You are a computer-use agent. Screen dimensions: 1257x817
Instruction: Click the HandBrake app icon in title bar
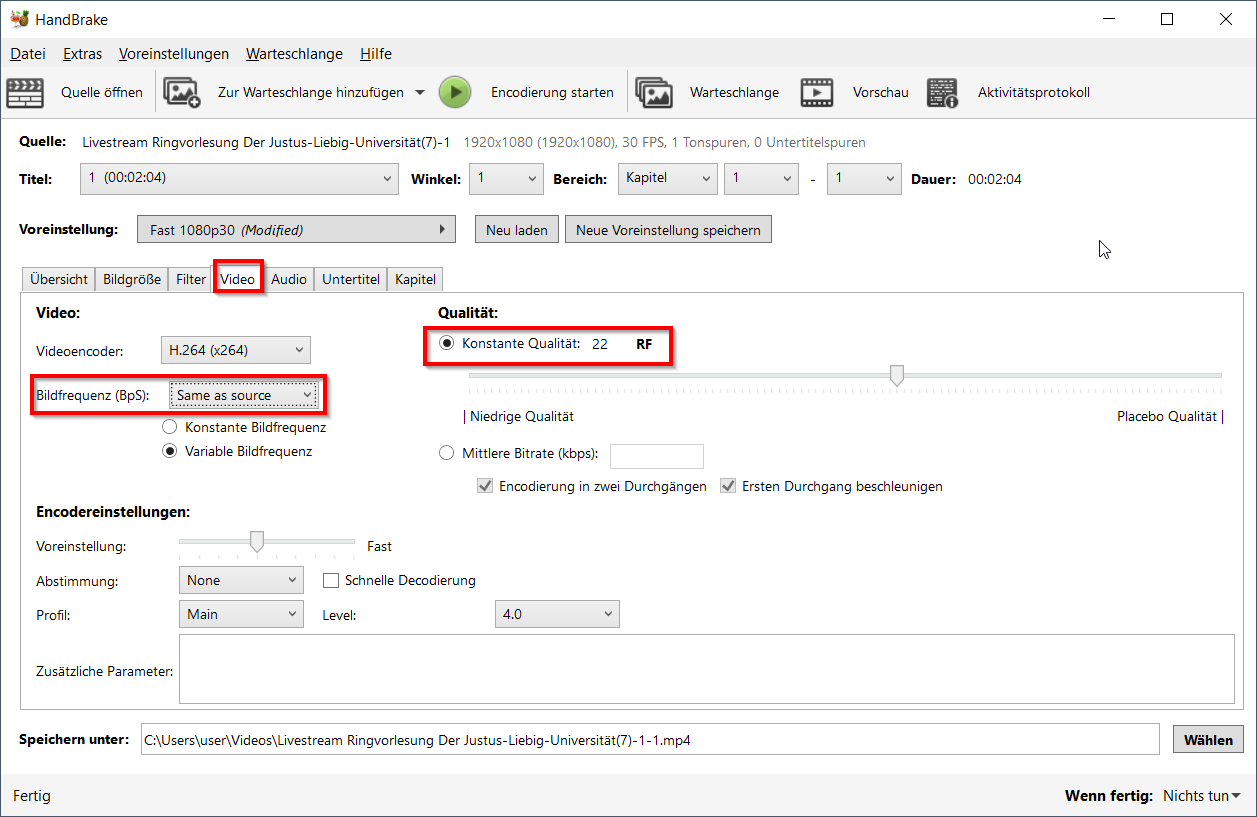tap(19, 19)
